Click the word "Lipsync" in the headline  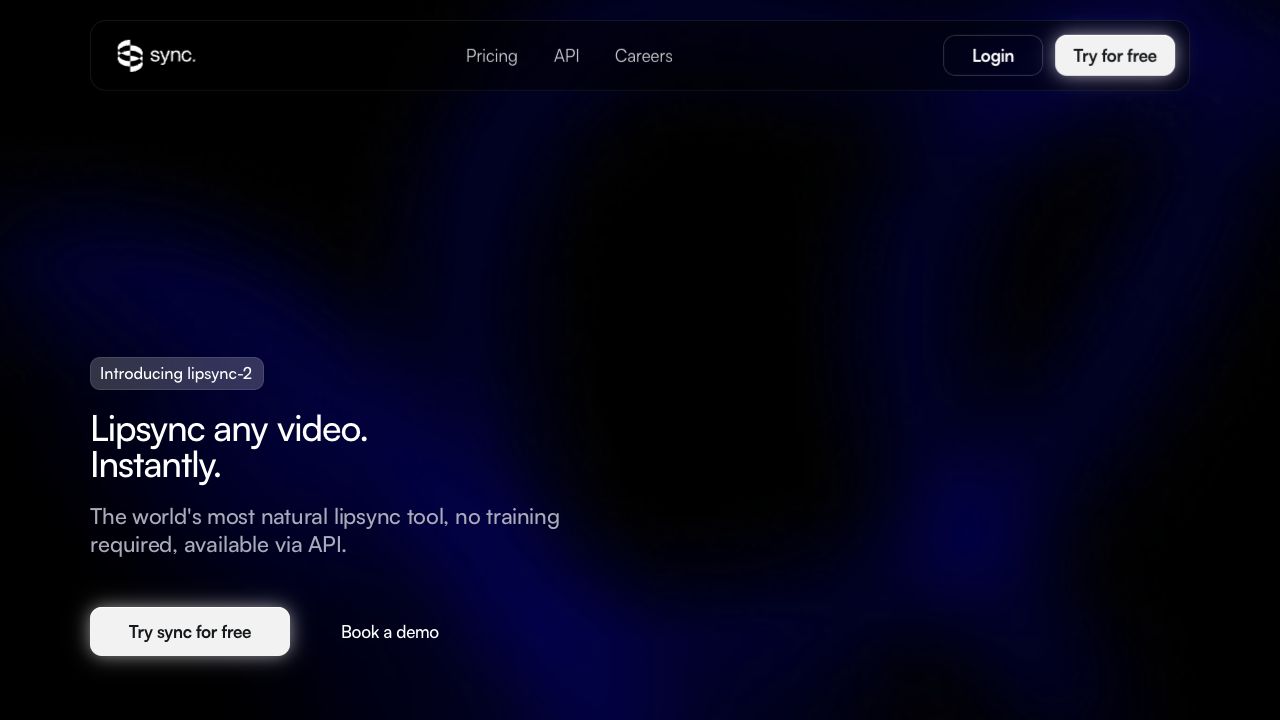[x=148, y=429]
